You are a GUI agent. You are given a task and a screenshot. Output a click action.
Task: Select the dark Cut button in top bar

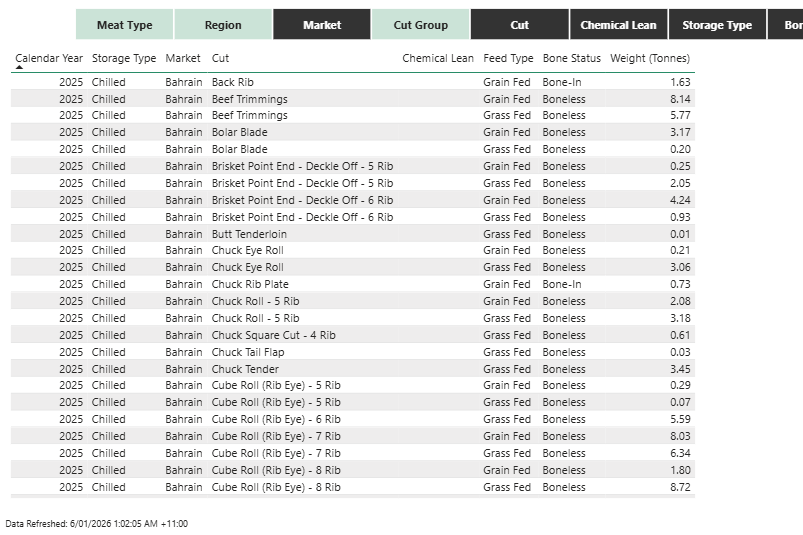tap(519, 25)
